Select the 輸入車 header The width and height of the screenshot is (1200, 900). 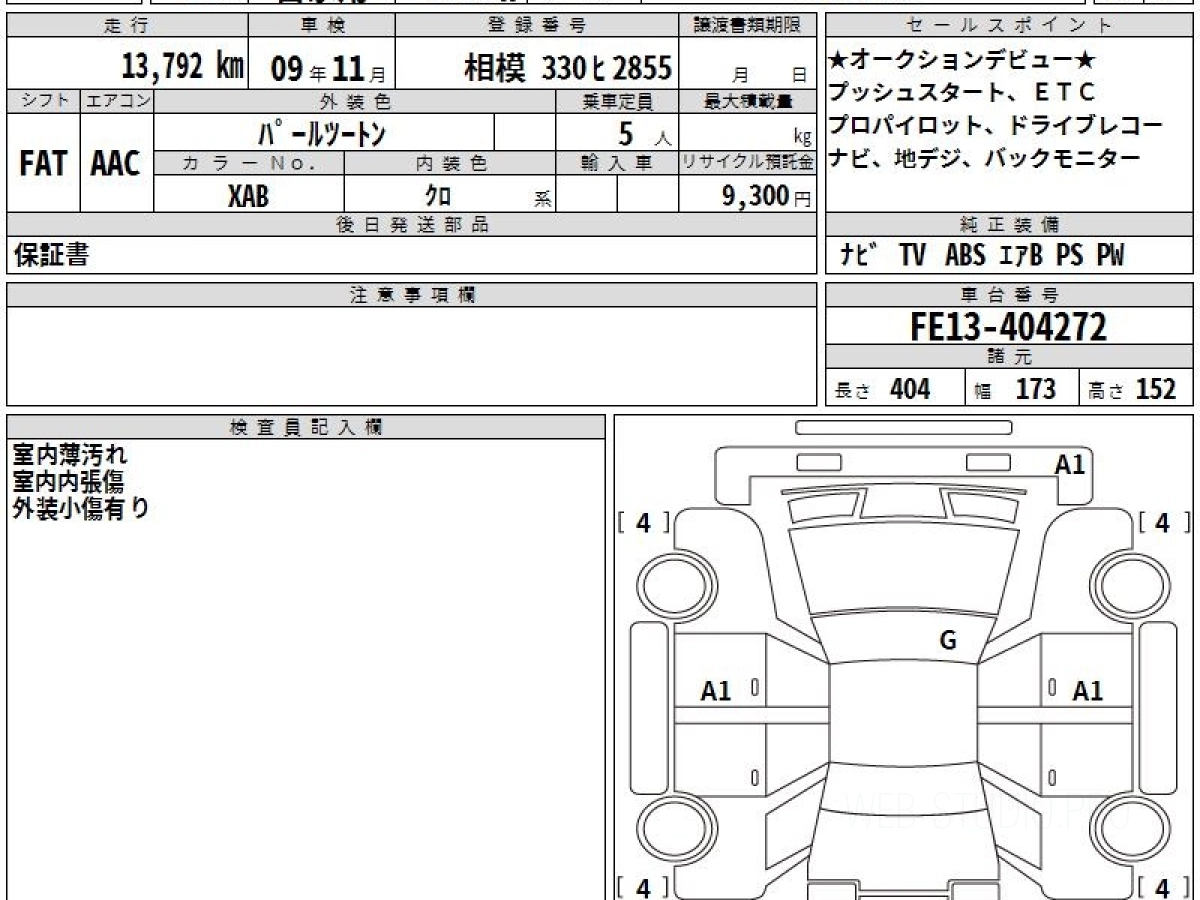pyautogui.click(x=617, y=163)
